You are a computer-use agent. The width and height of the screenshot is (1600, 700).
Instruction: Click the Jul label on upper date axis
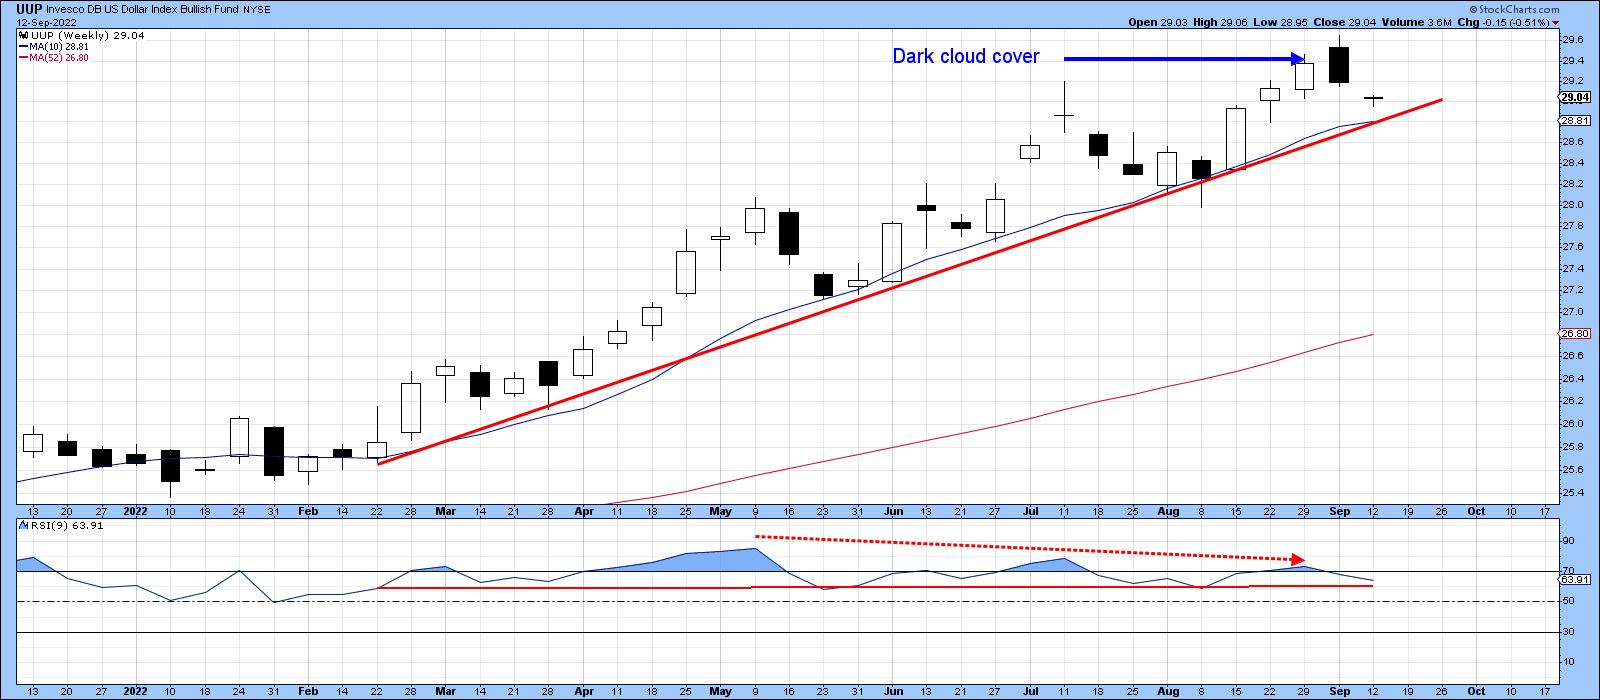1029,511
